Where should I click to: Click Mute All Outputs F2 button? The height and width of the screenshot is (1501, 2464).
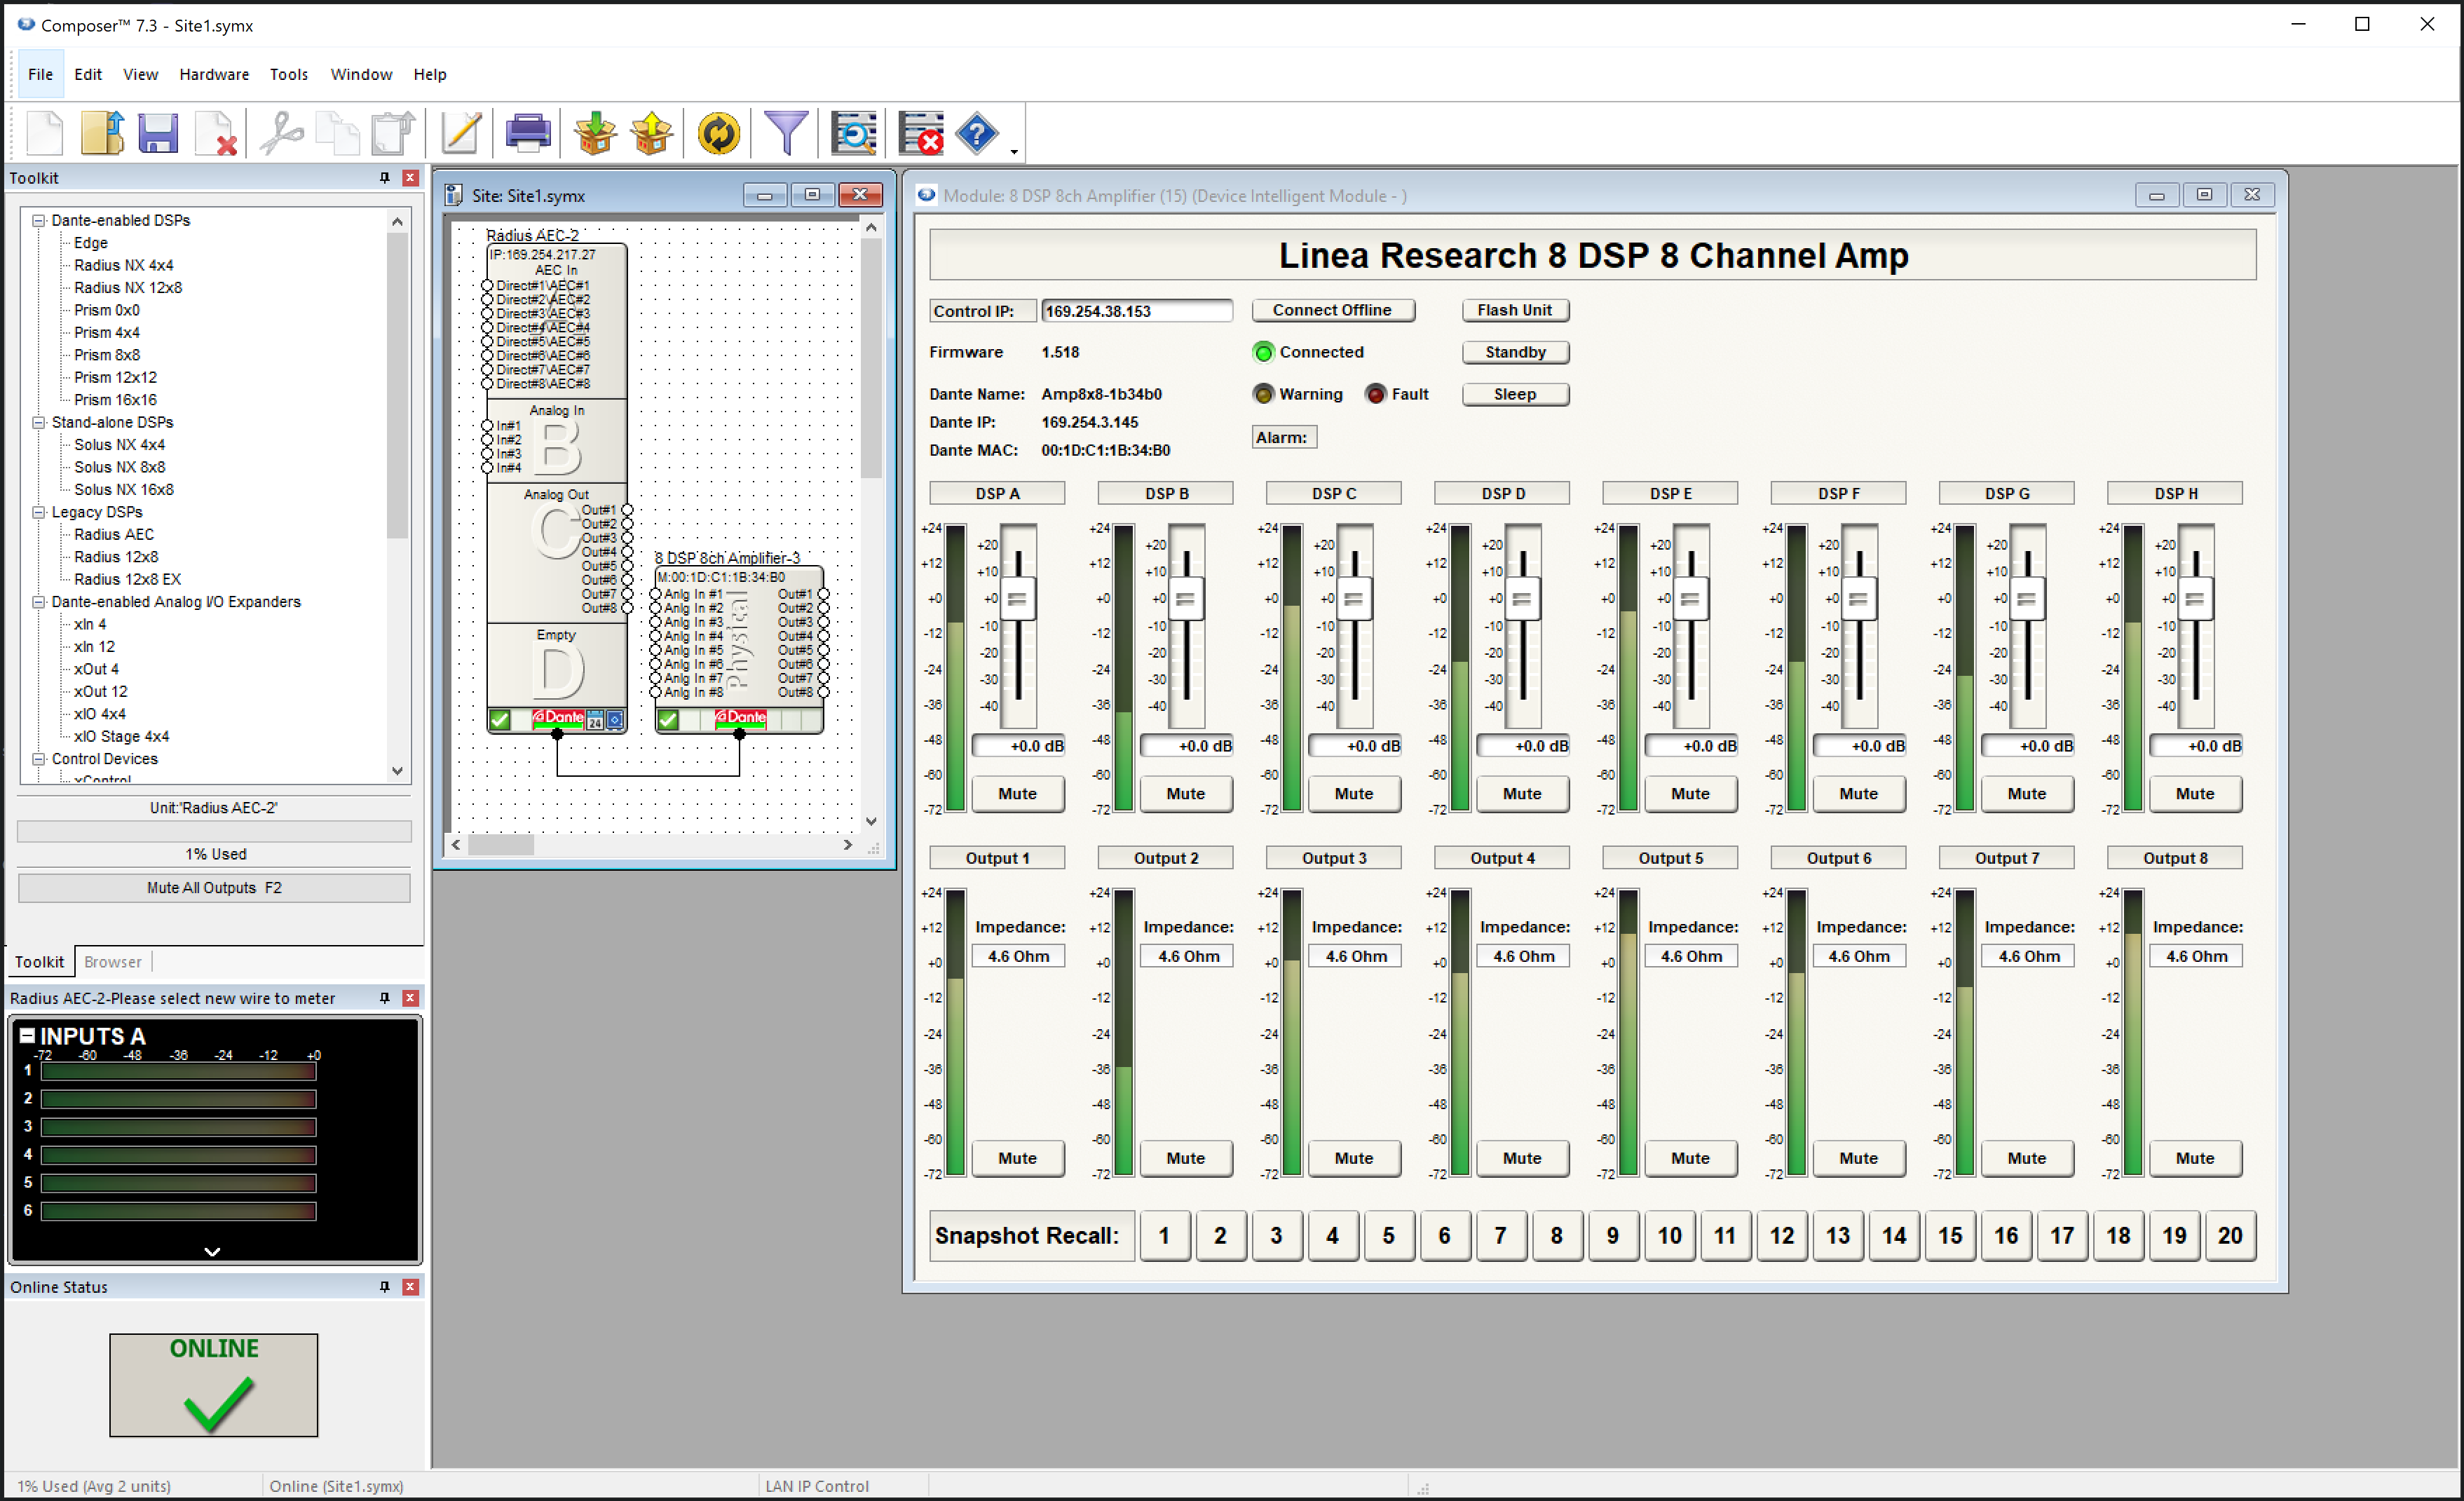tap(214, 888)
